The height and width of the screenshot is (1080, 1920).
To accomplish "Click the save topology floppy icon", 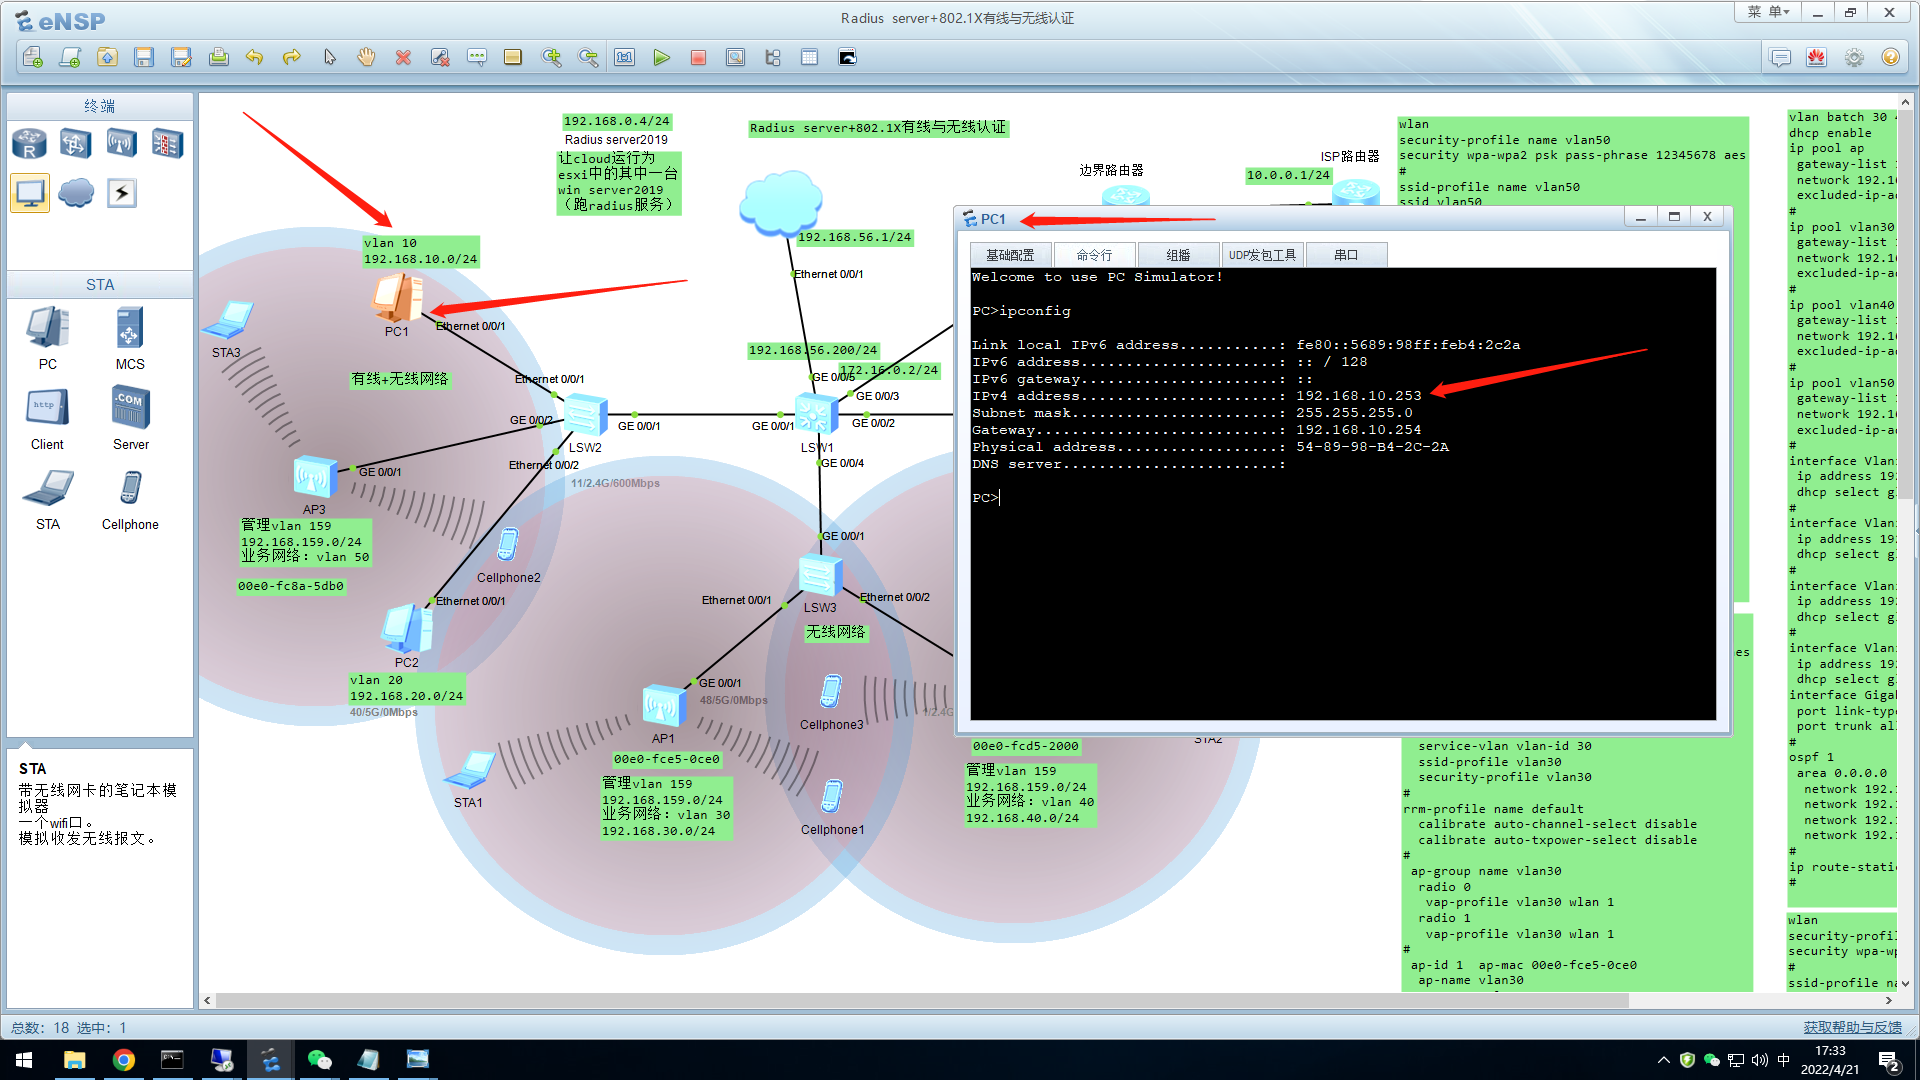I will point(144,58).
